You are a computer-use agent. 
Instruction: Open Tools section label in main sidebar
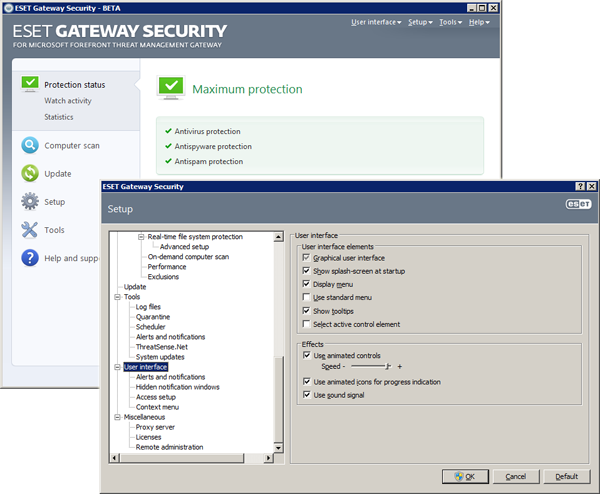[54, 230]
